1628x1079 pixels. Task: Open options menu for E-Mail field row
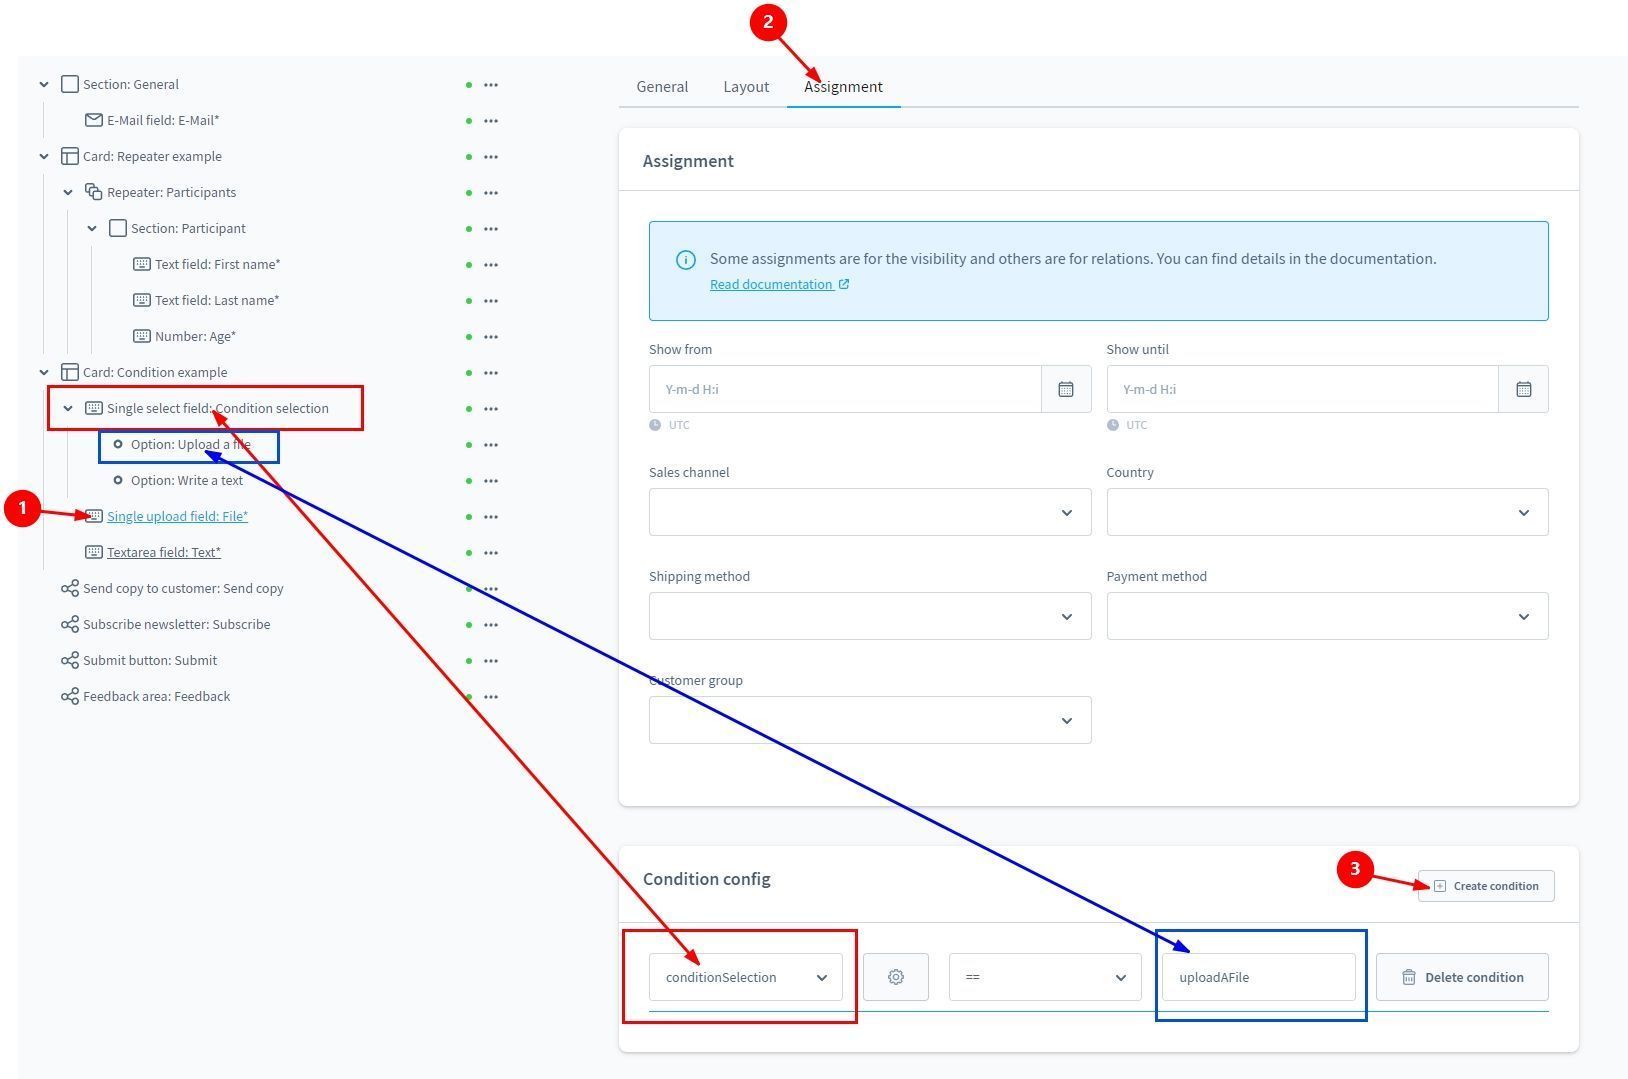coord(491,121)
